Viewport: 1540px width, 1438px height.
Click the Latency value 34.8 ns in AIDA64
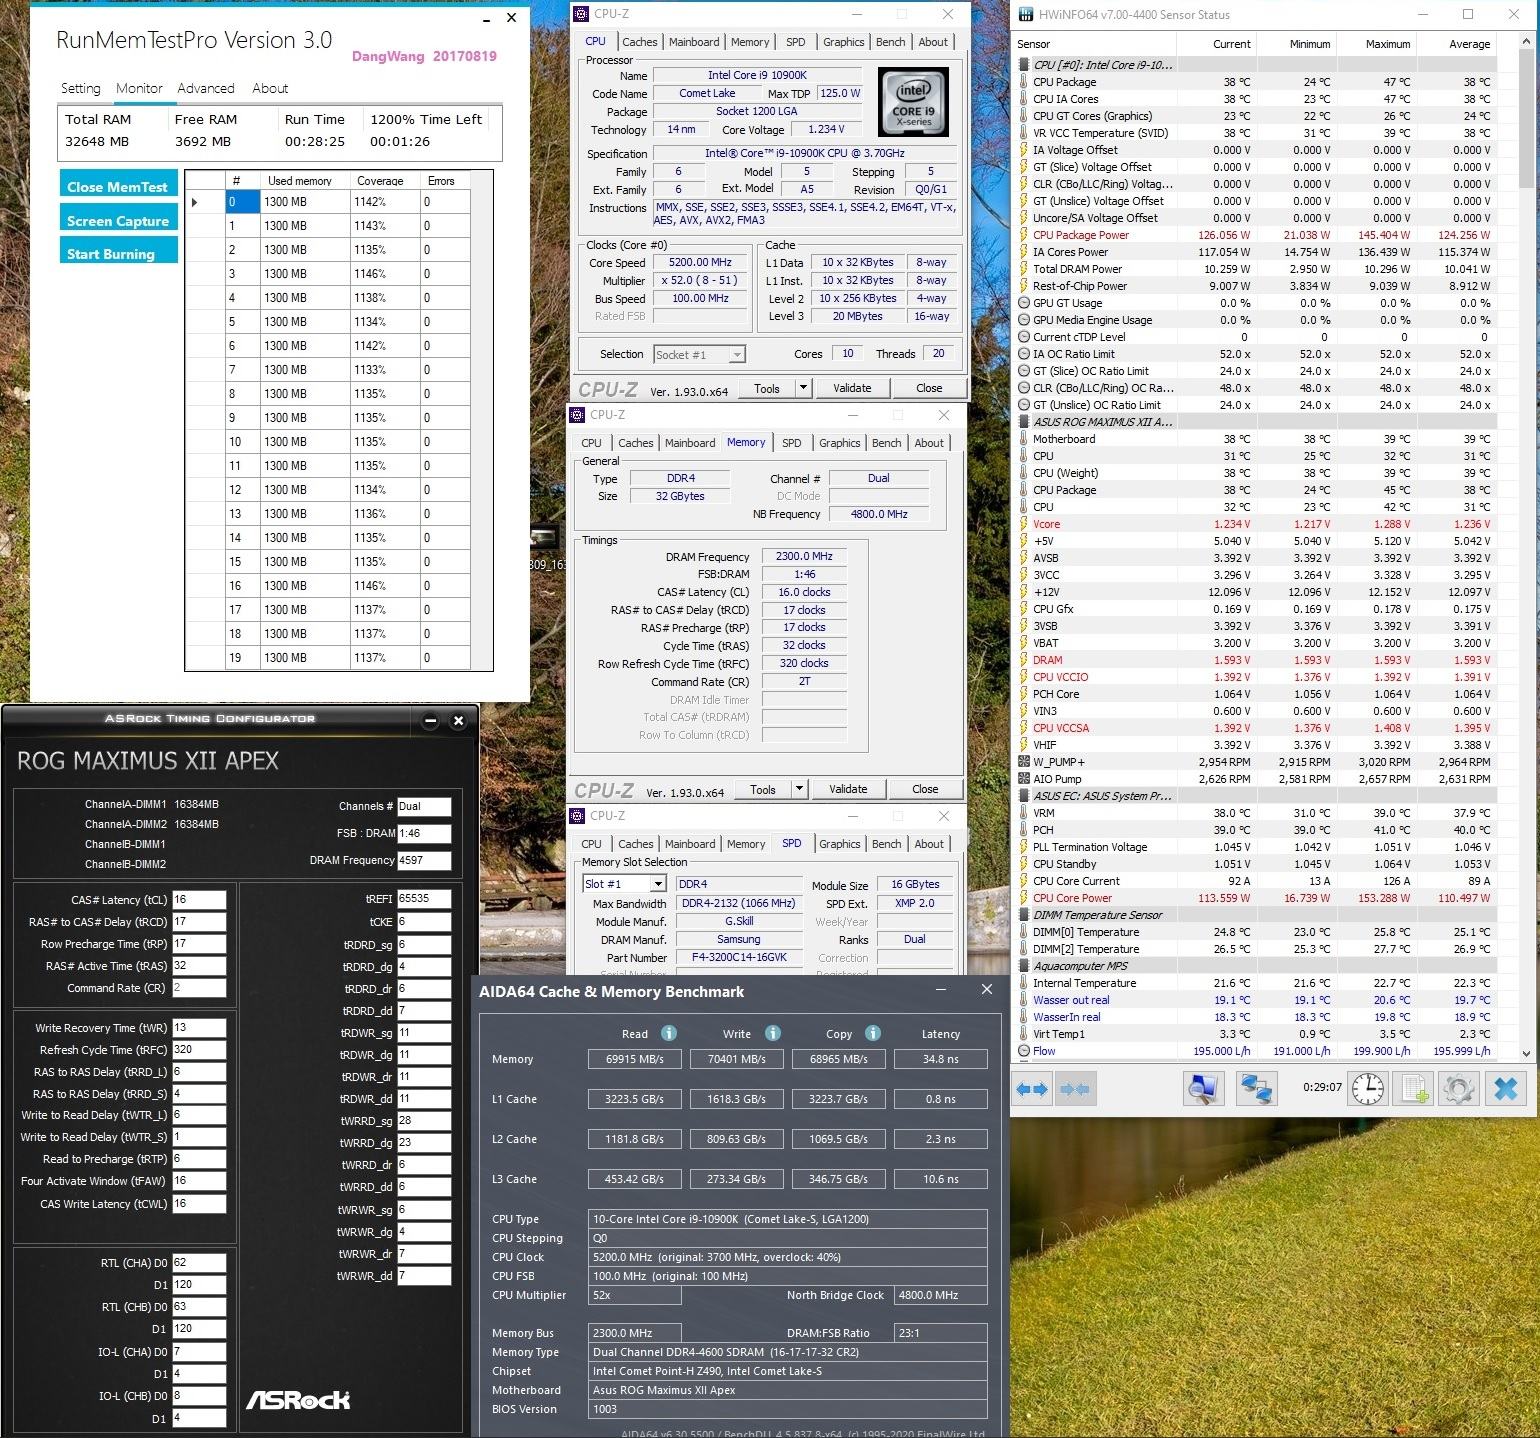(x=941, y=1059)
